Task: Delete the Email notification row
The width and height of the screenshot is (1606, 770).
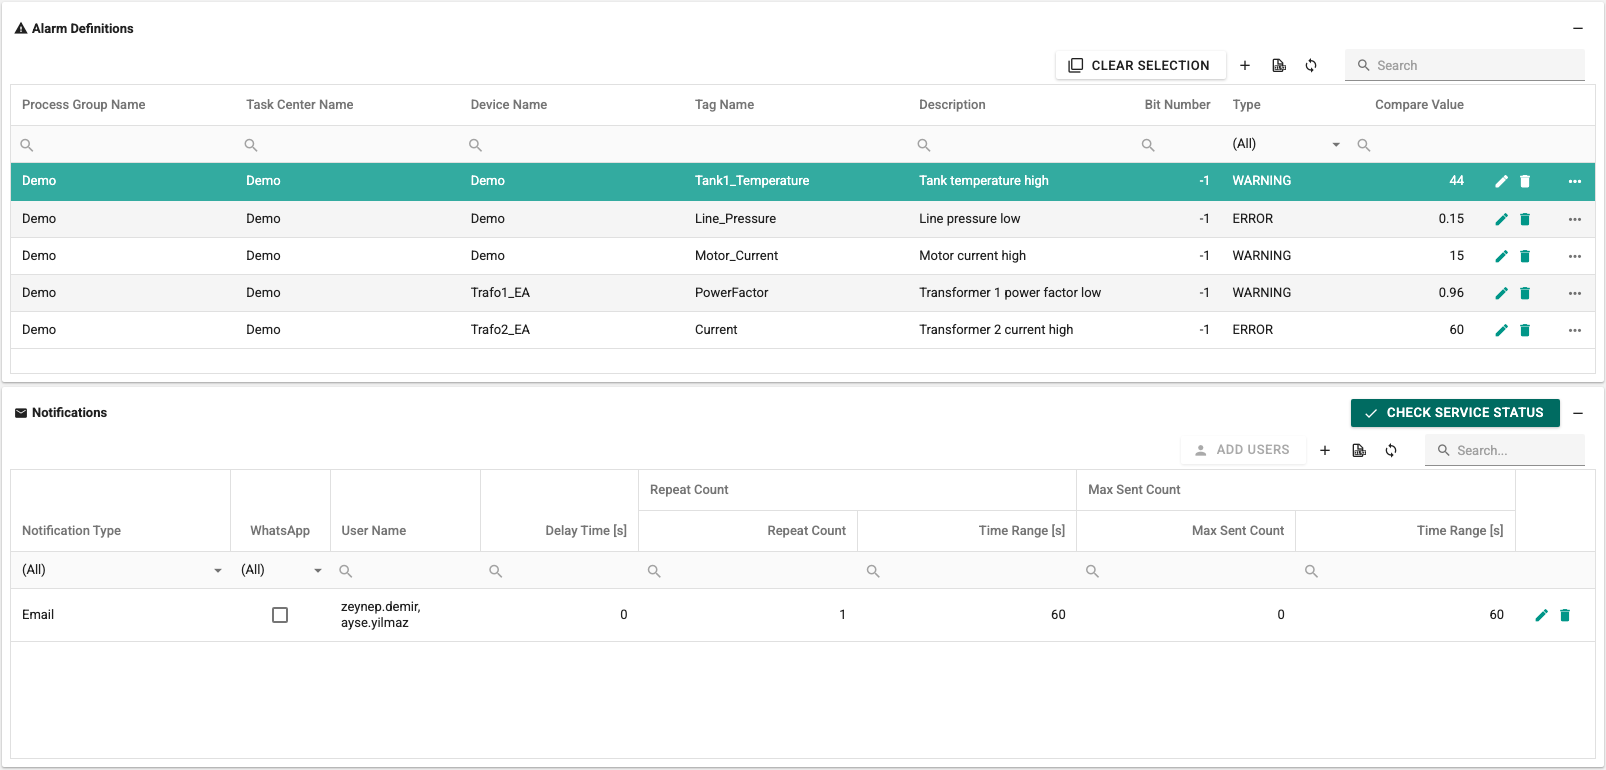Action: pos(1565,615)
